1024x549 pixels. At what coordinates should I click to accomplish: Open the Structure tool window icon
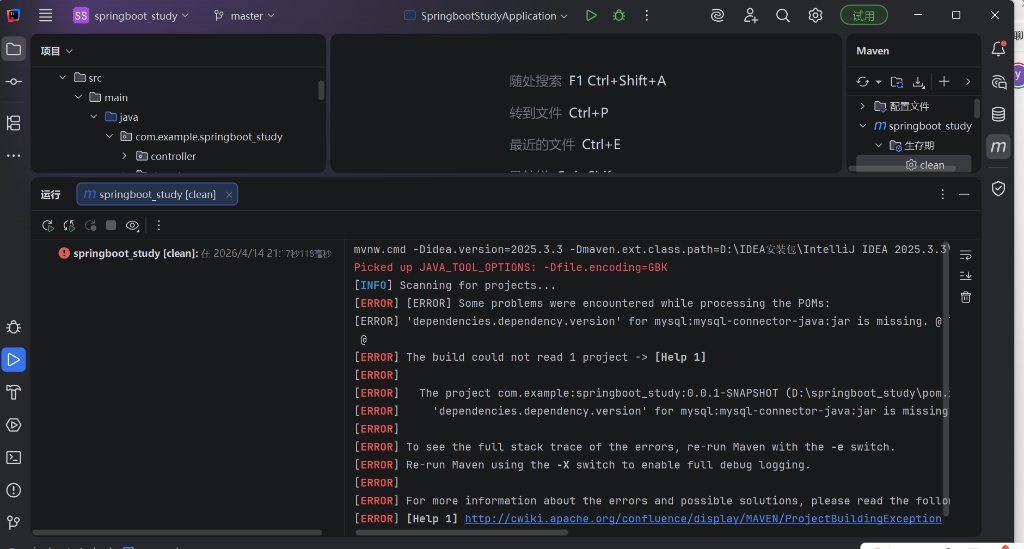point(14,123)
